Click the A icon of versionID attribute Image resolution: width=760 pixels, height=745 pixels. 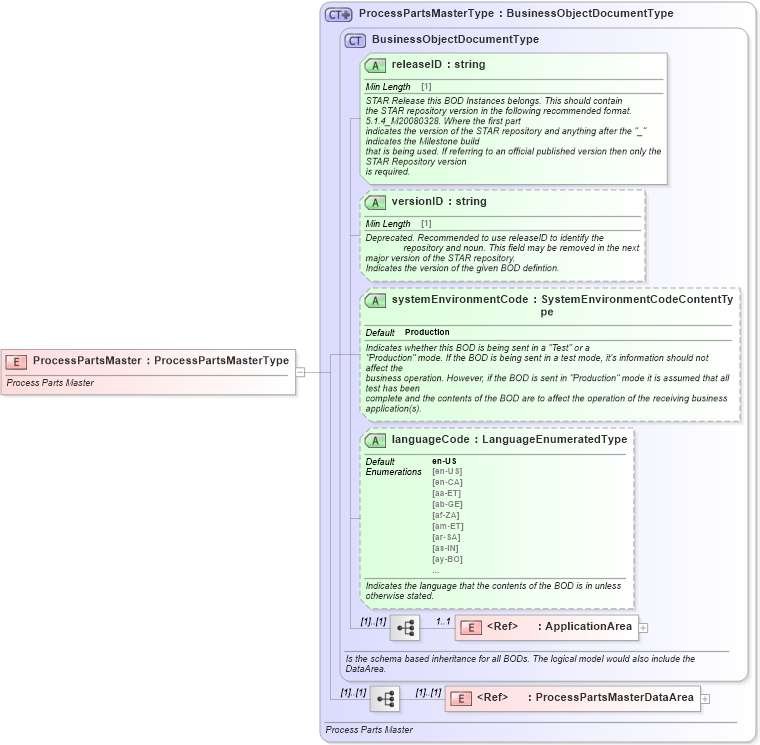click(x=375, y=203)
